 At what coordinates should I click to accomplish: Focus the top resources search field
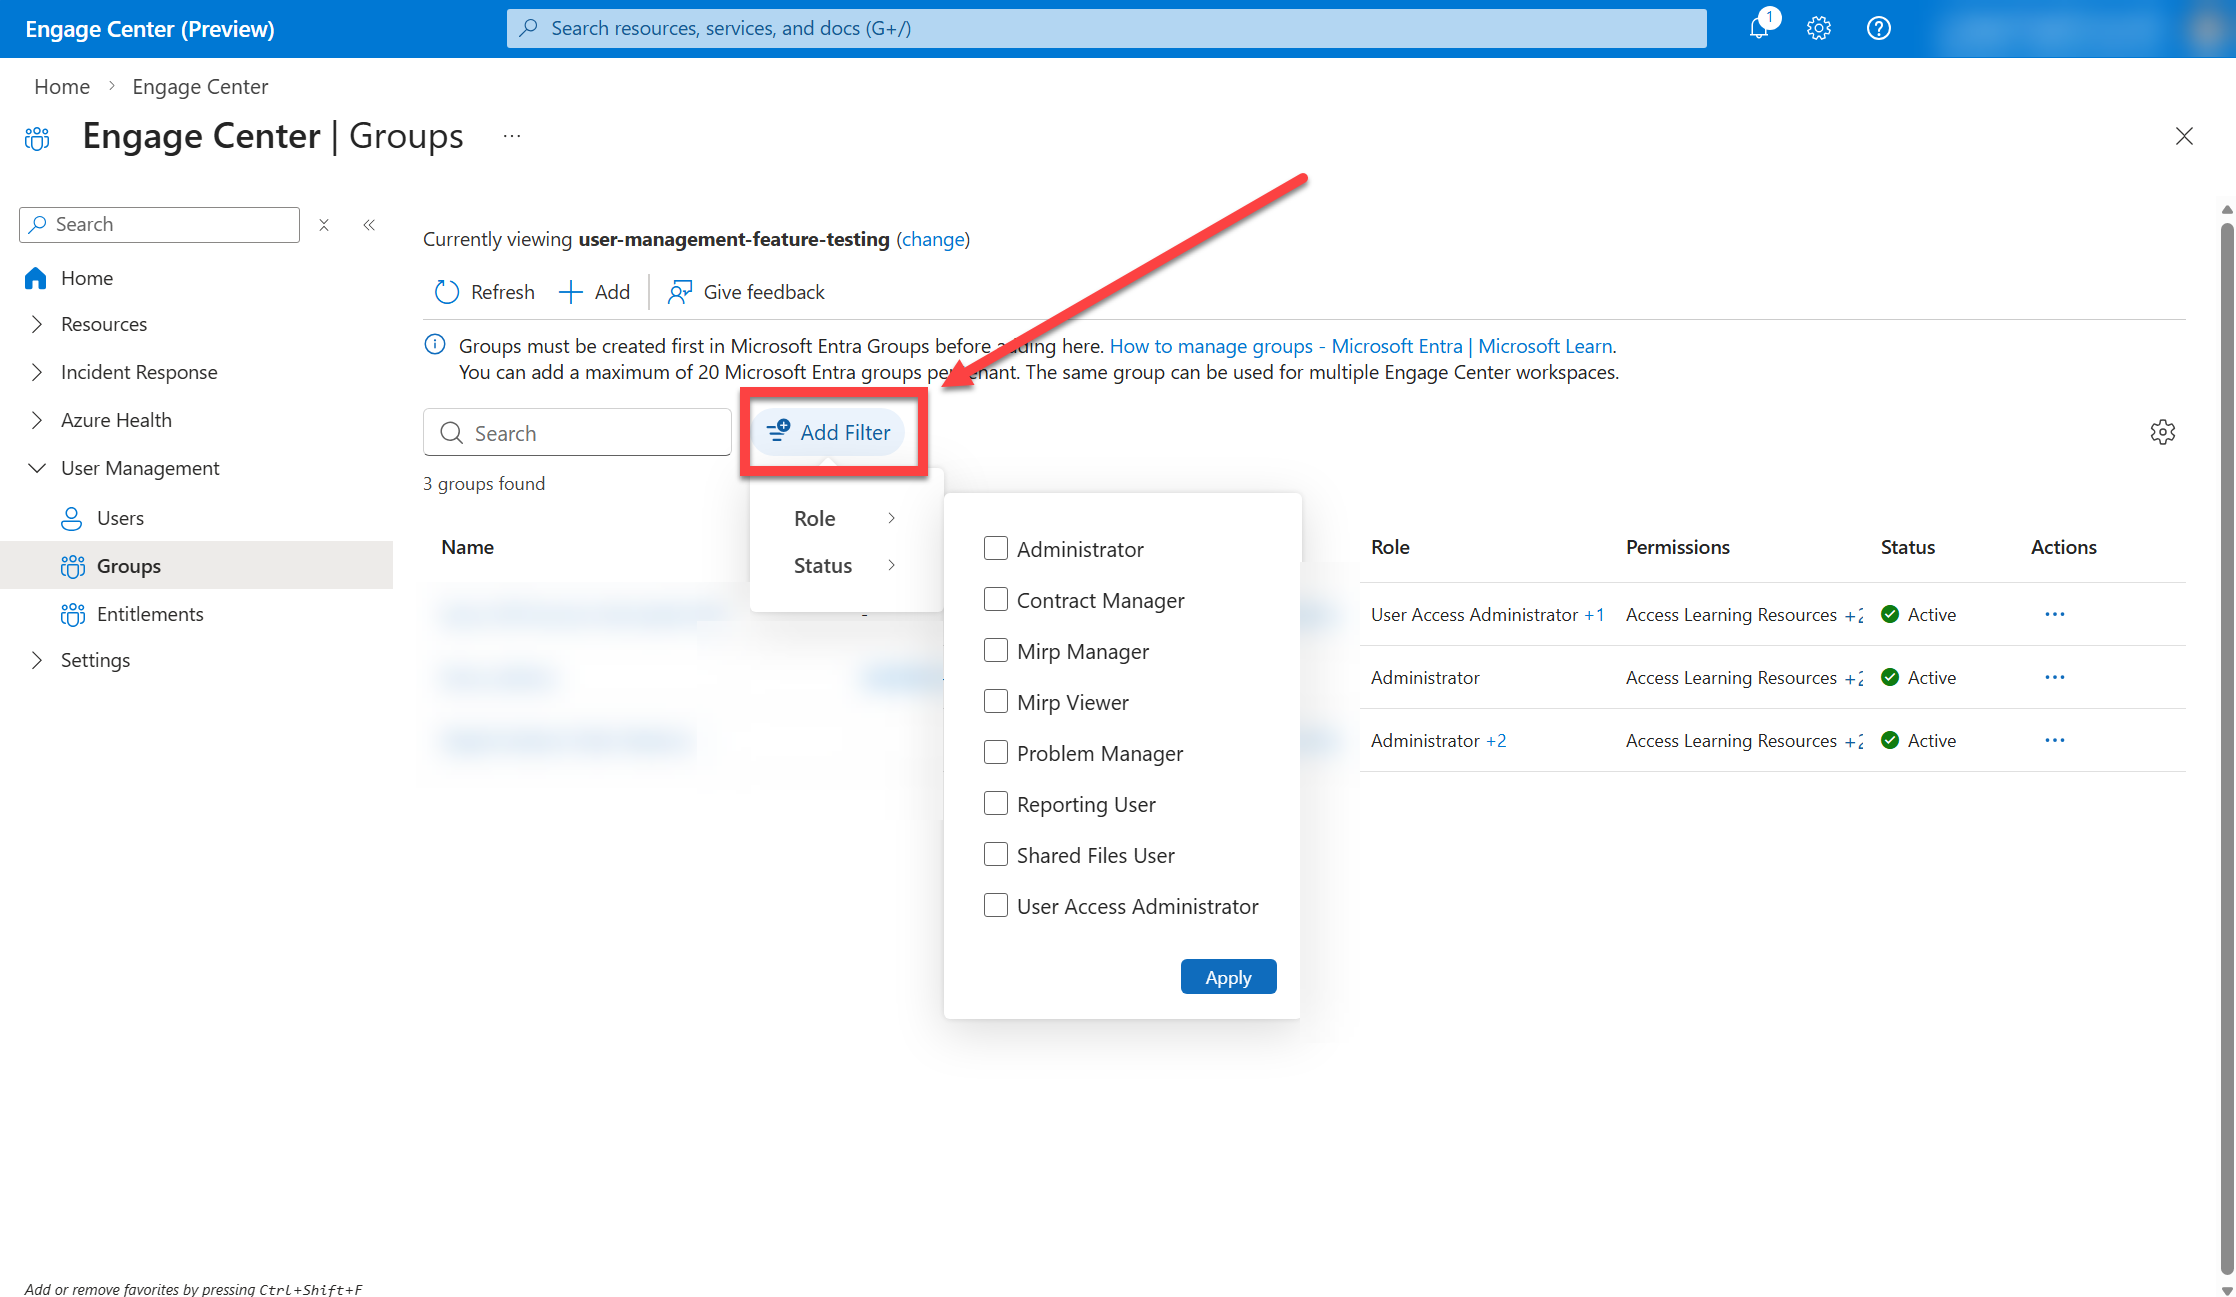click(1106, 28)
